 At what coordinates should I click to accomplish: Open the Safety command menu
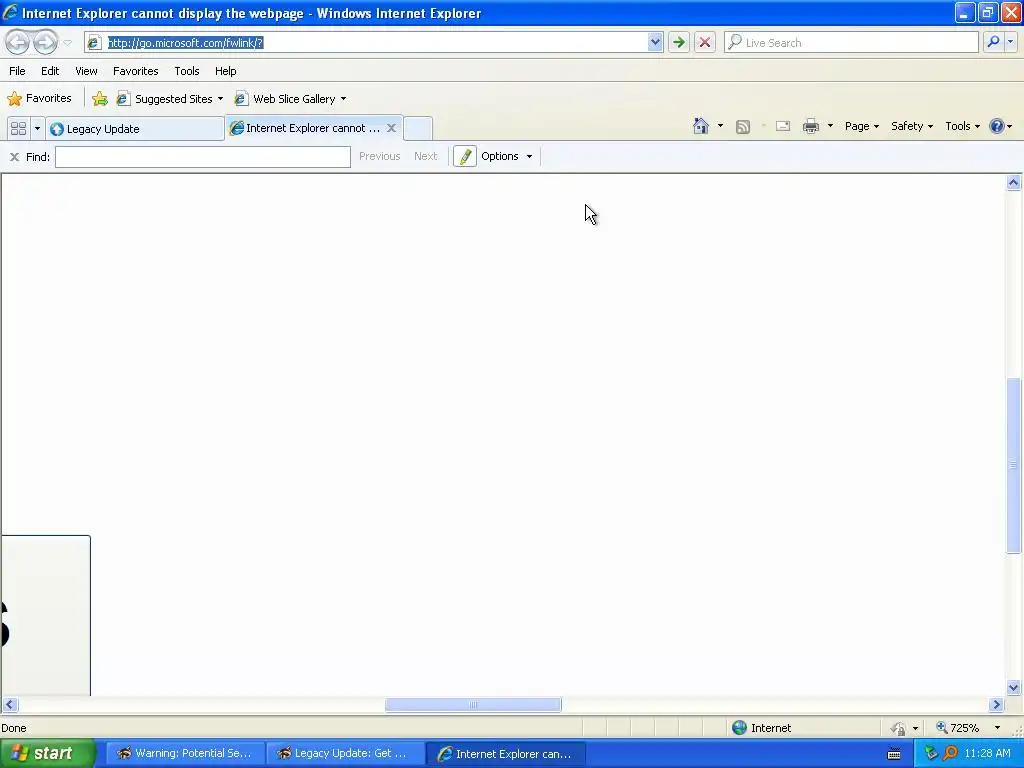click(912, 126)
